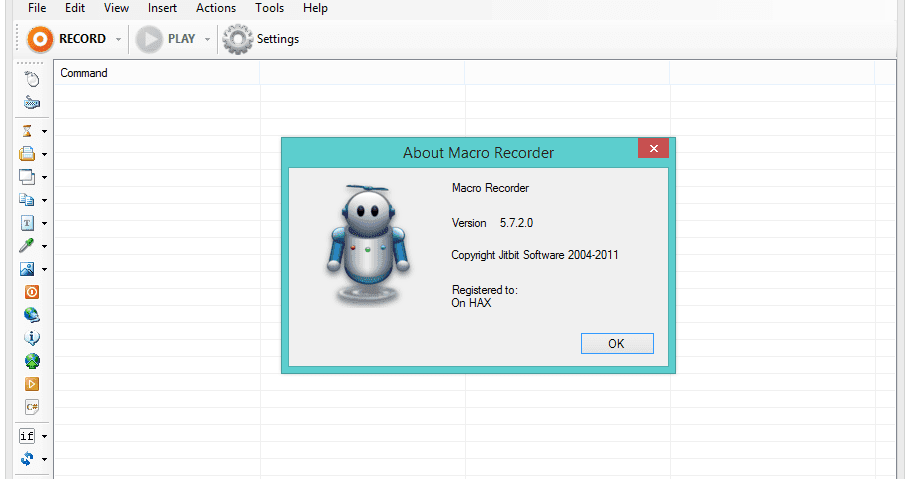Click the hourglass wait icon
Viewport: 911px width, 479px height.
point(27,131)
